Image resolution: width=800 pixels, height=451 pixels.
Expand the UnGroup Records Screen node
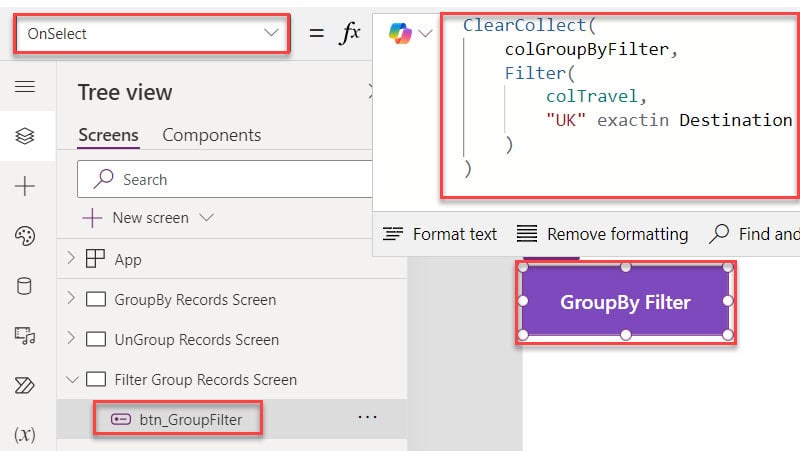tap(71, 338)
